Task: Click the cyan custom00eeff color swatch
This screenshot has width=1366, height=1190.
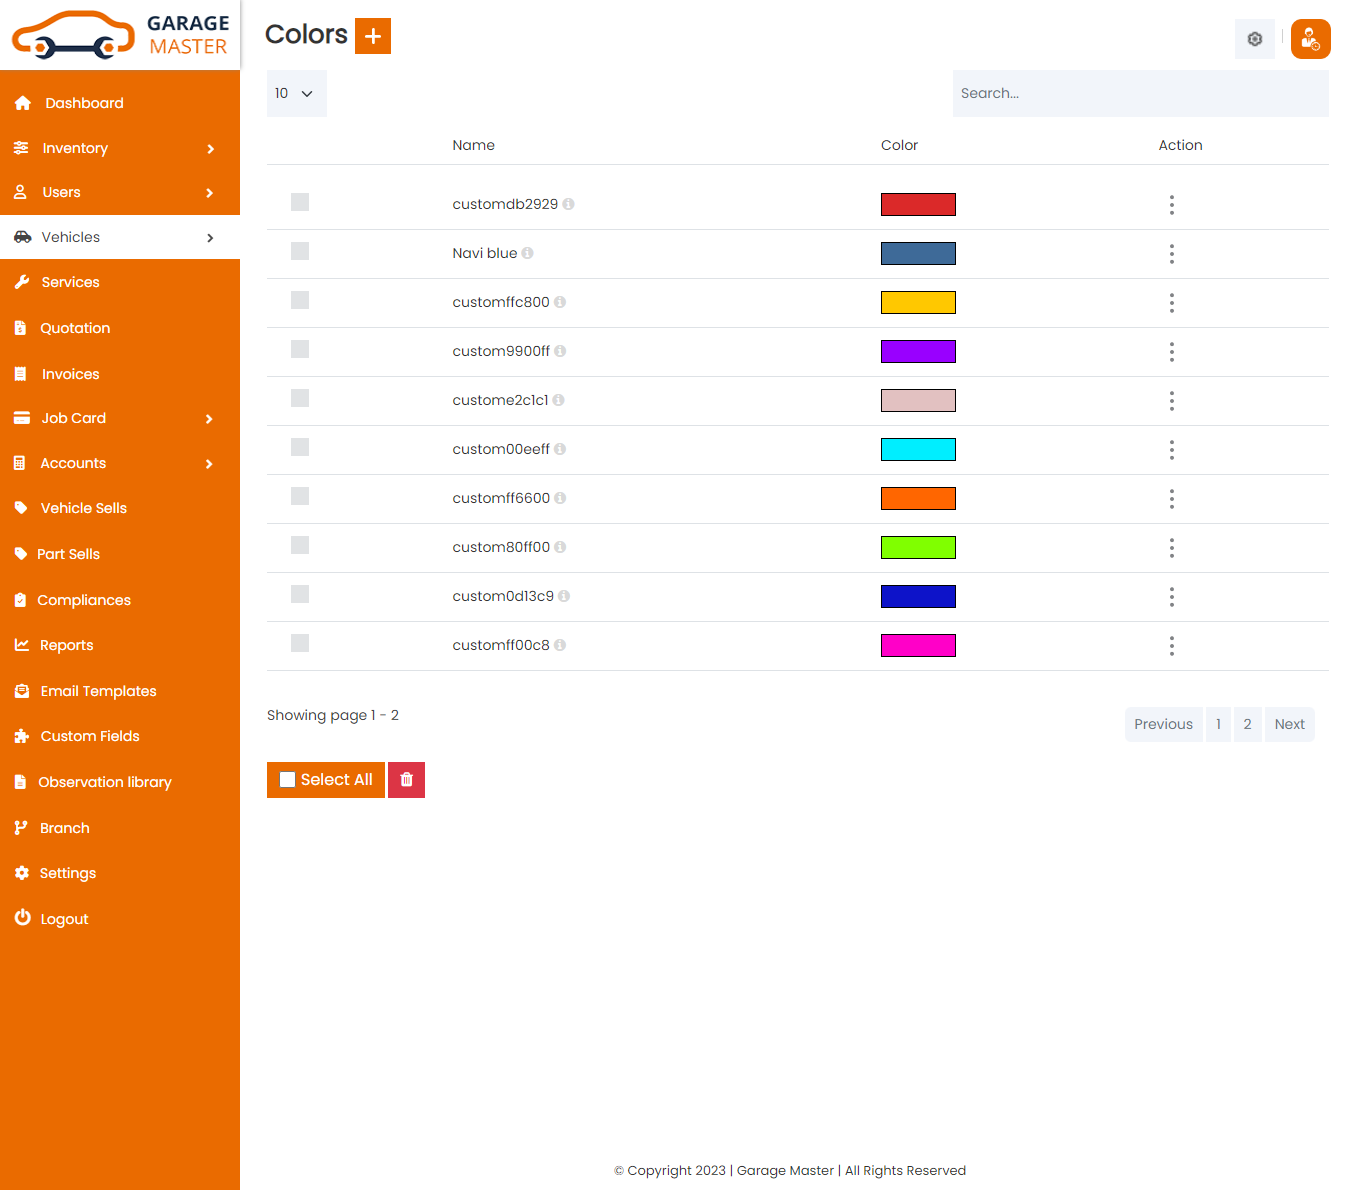Action: coord(918,450)
